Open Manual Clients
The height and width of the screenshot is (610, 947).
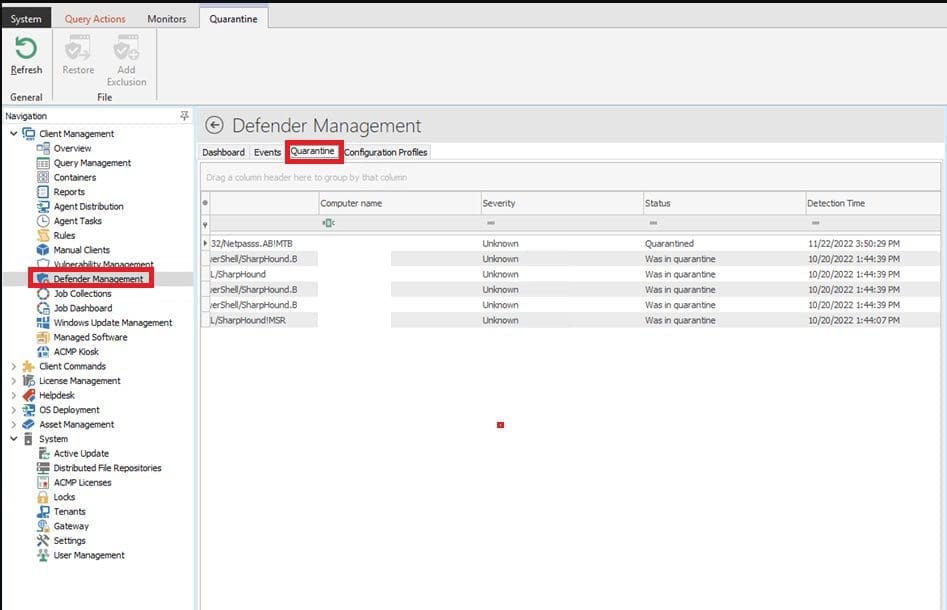pyautogui.click(x=82, y=250)
